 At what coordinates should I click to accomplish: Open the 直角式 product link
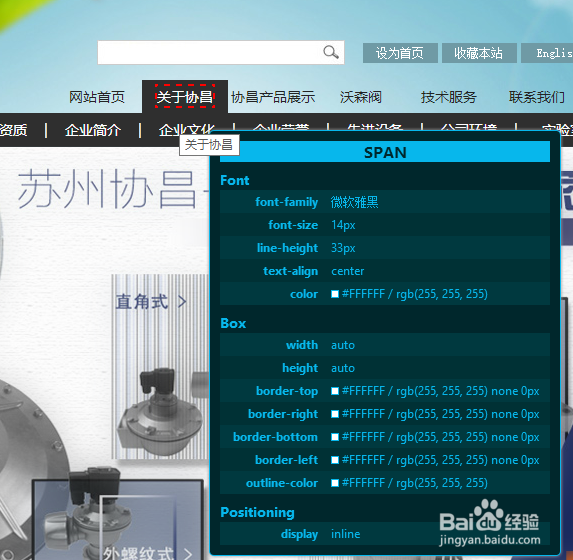pyautogui.click(x=142, y=302)
